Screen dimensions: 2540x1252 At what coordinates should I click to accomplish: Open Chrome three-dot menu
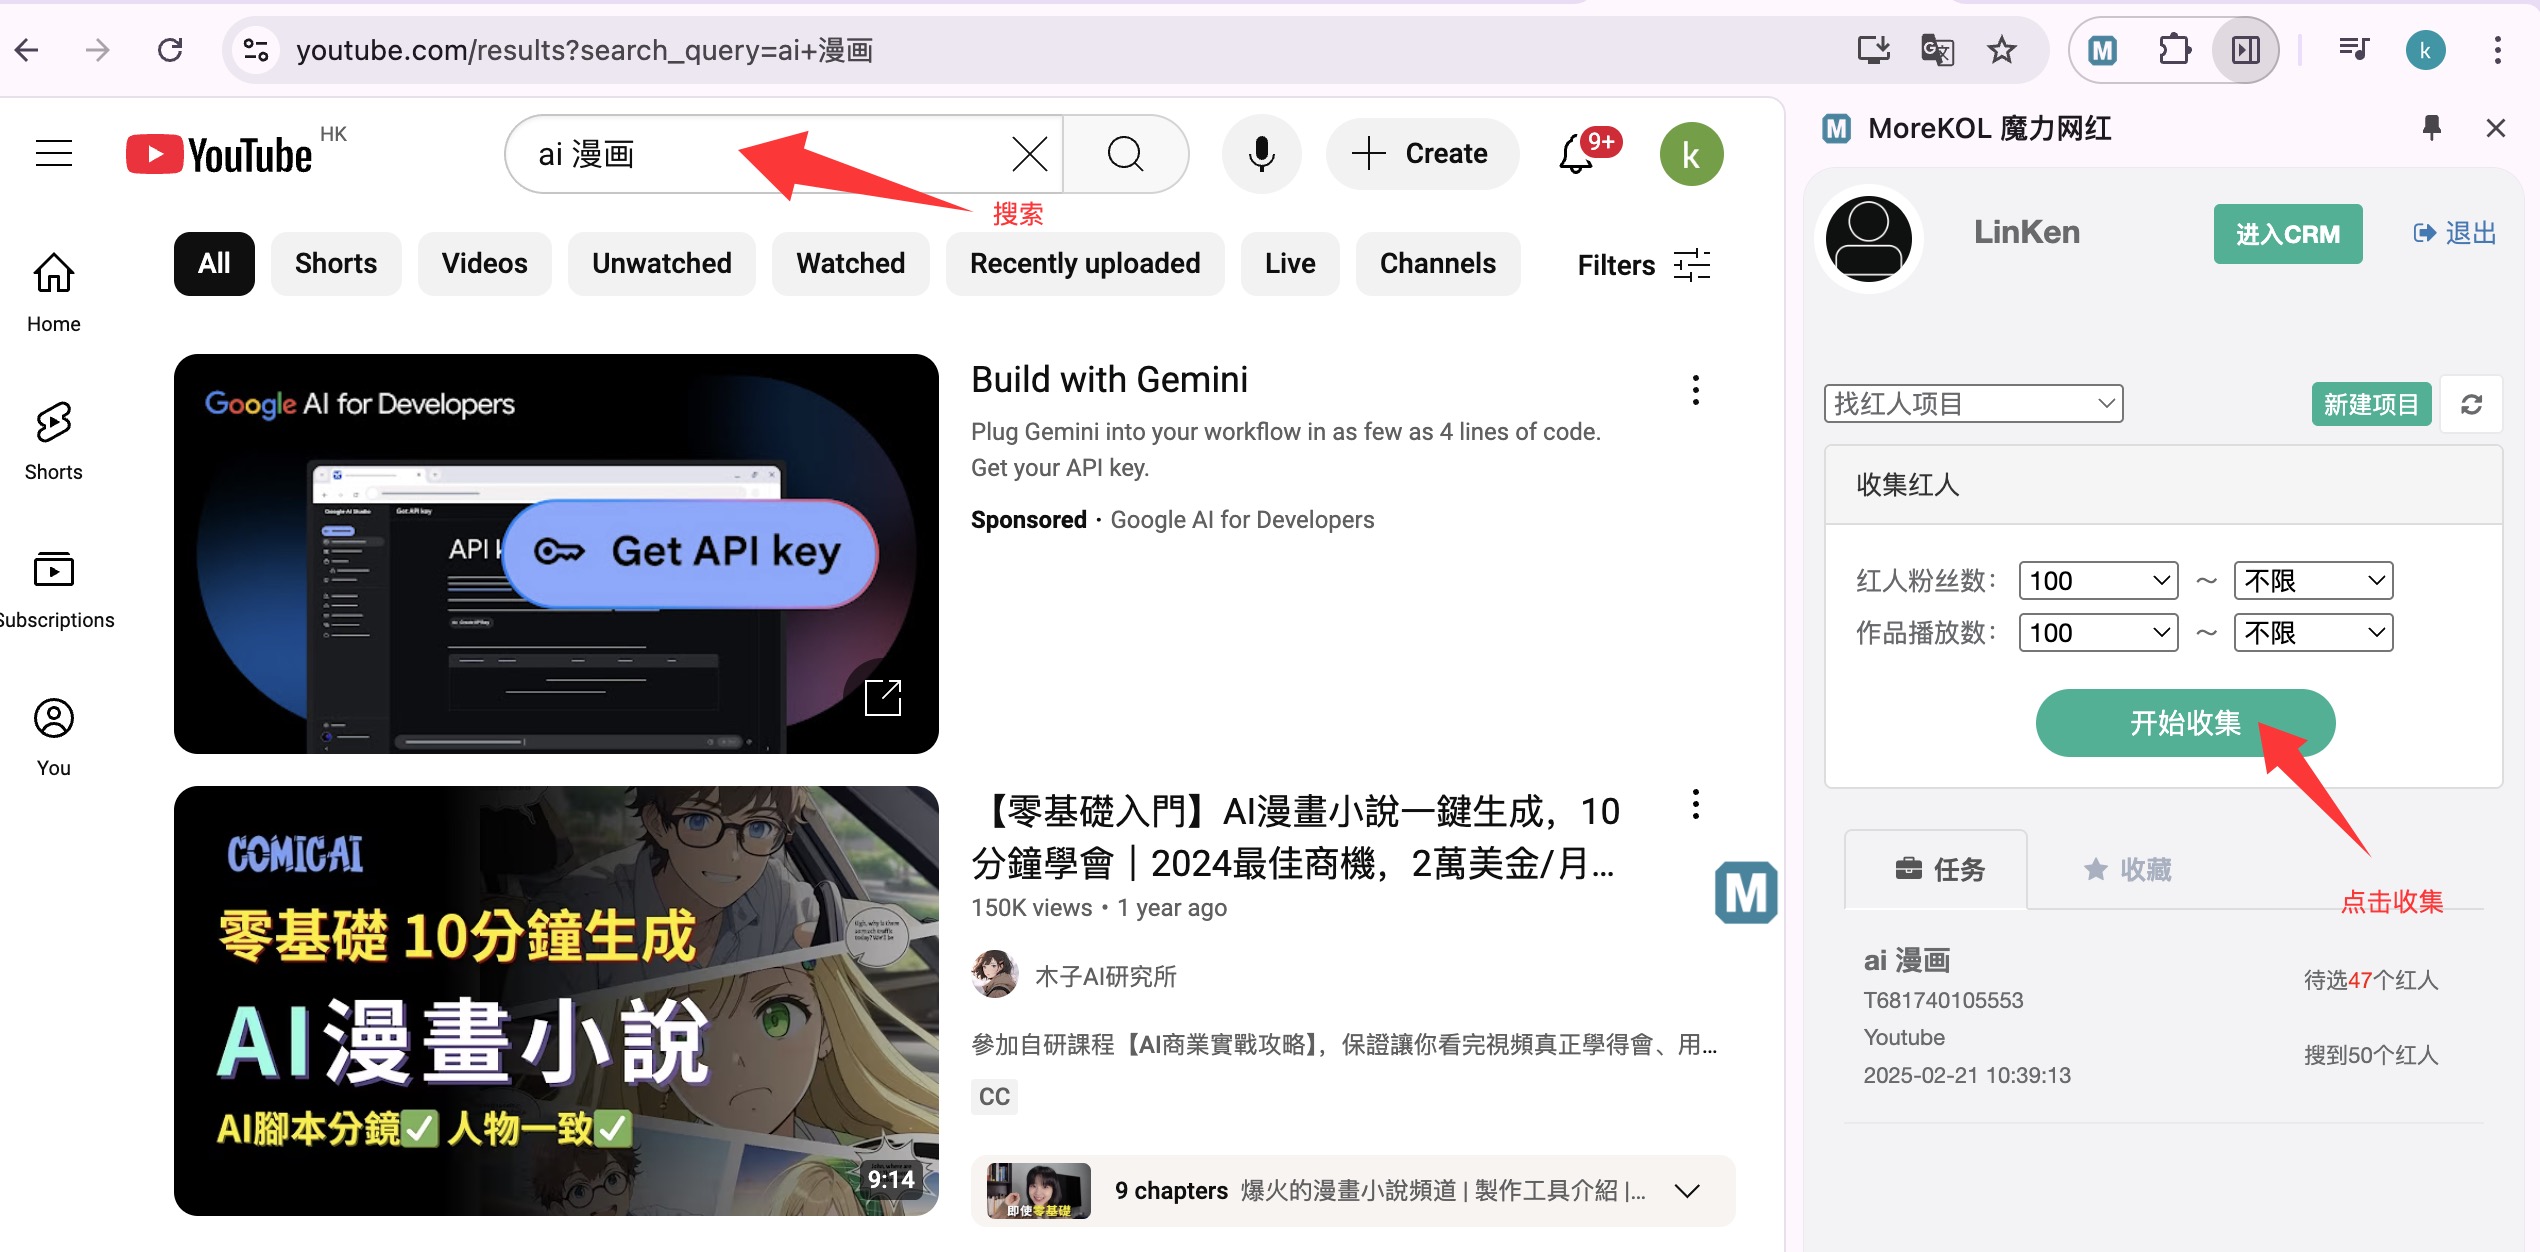click(2497, 50)
